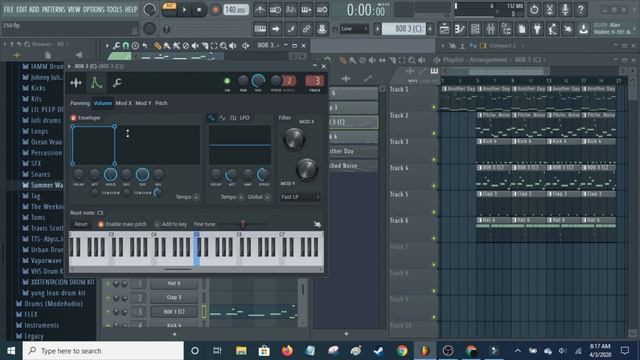Select the Panning envelope tab

pyautogui.click(x=80, y=103)
